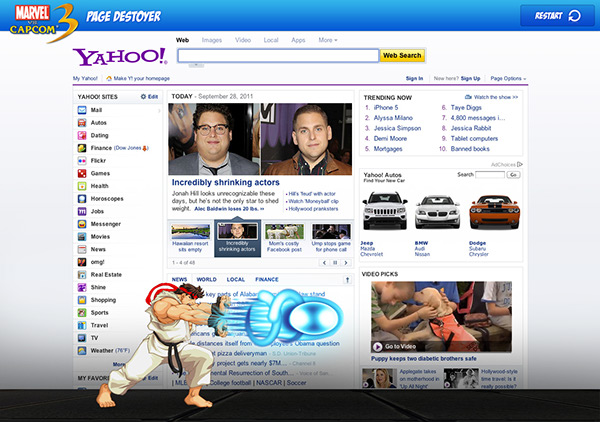The height and width of the screenshot is (422, 600).
Task: Click the main Yahoo search field
Action: (x=278, y=56)
